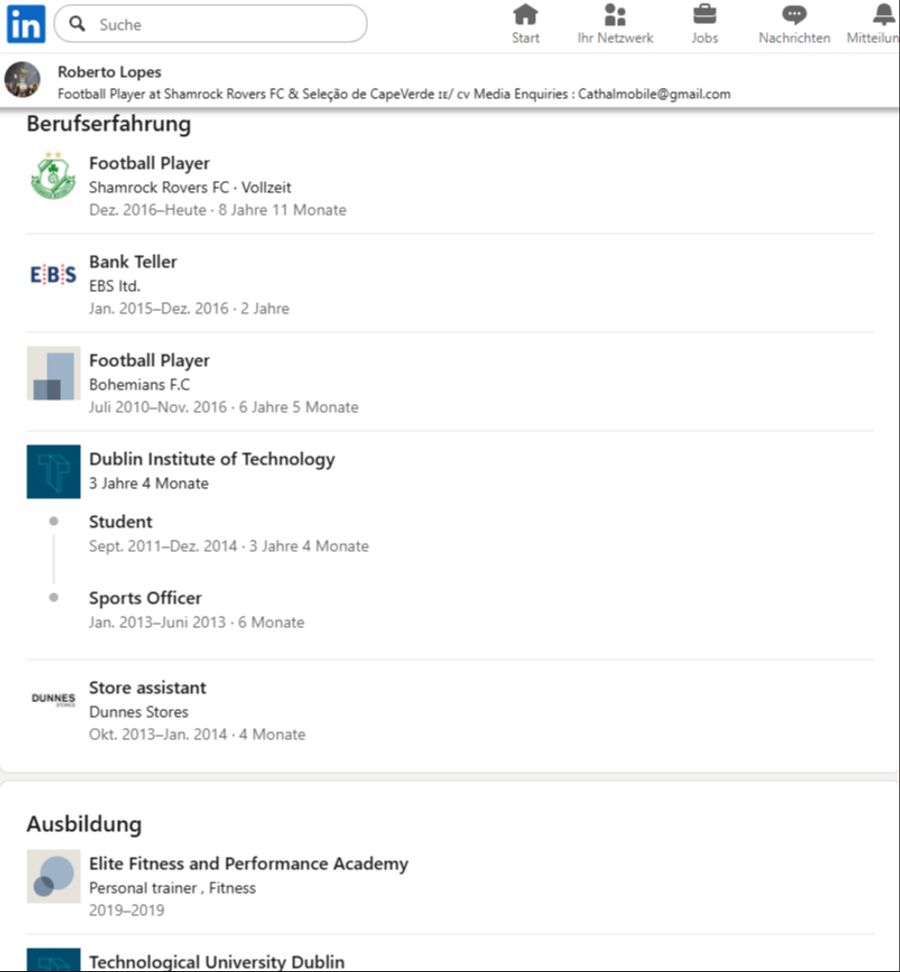This screenshot has width=900, height=972.
Task: Click the search magnifier icon
Action: pos(78,24)
